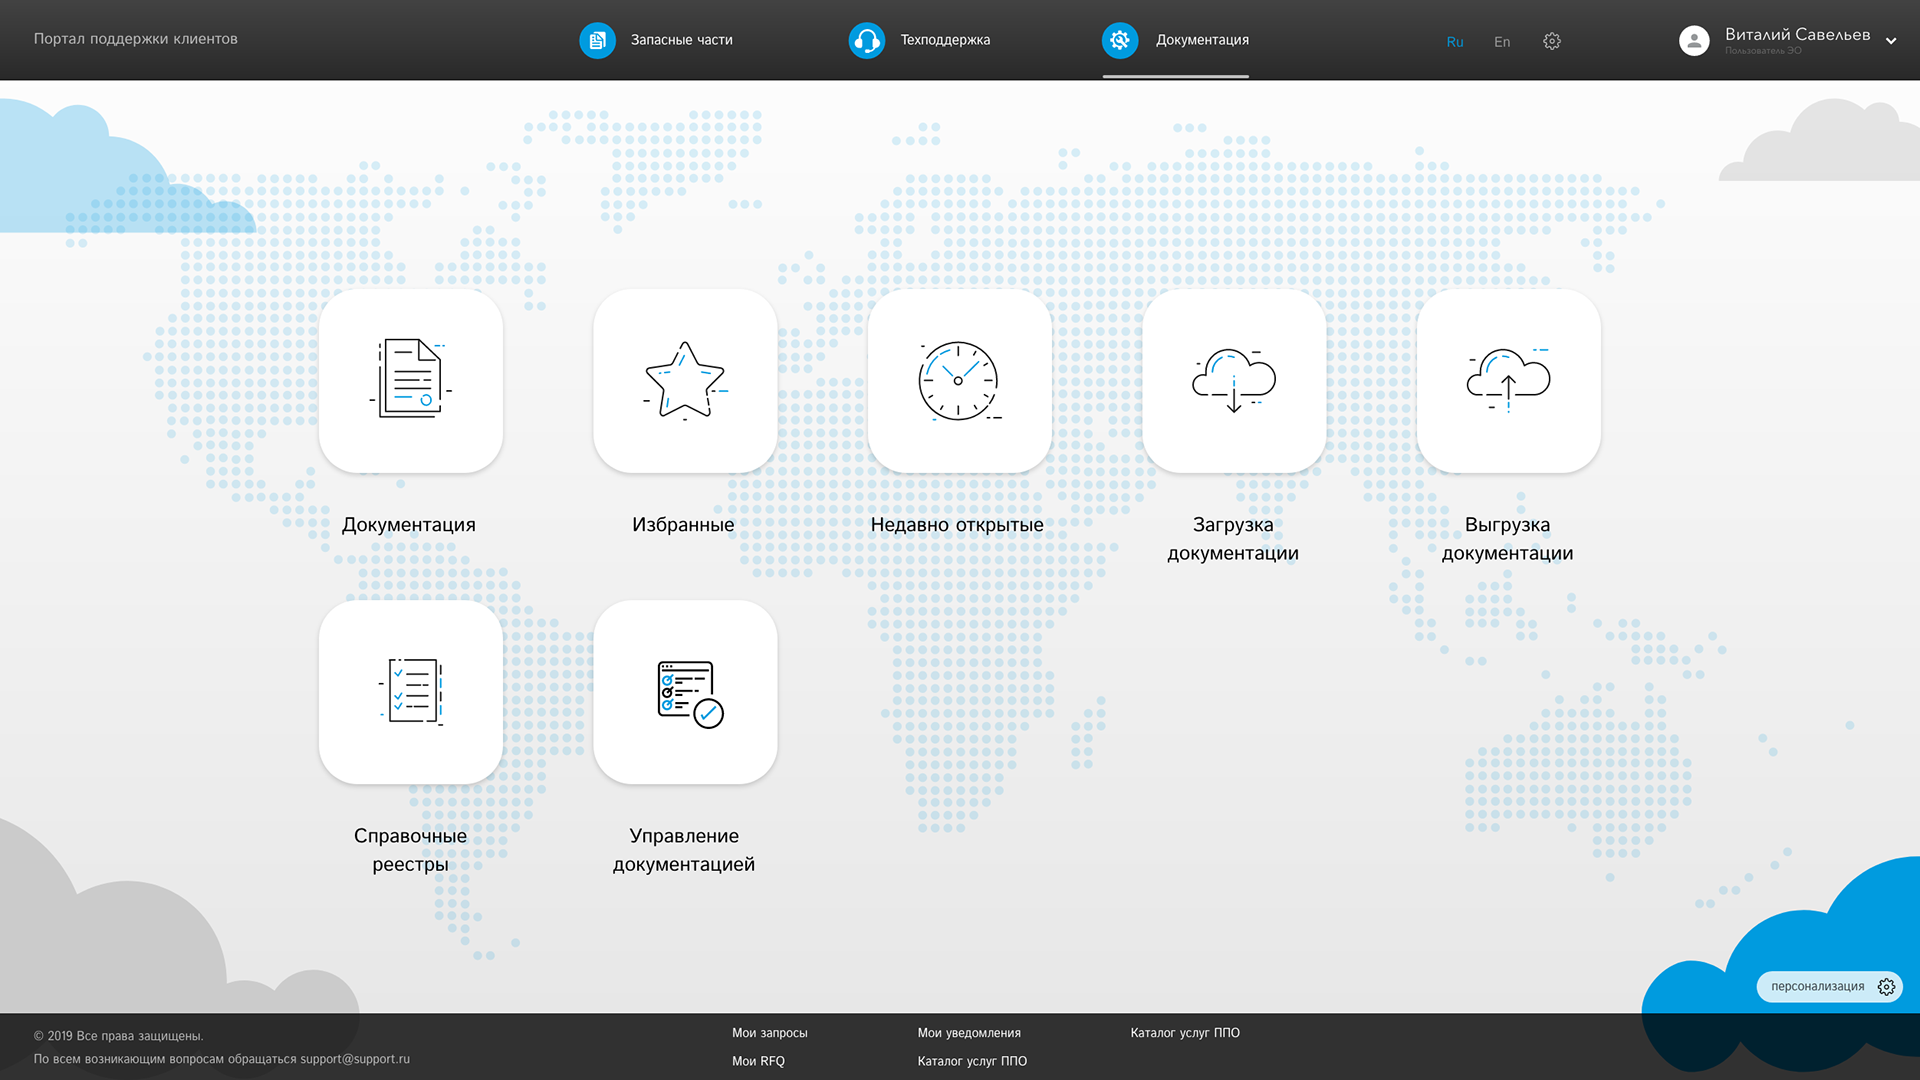The image size is (1920, 1080).
Task: Click the Техподдержка headset icon
Action: pos(867,40)
